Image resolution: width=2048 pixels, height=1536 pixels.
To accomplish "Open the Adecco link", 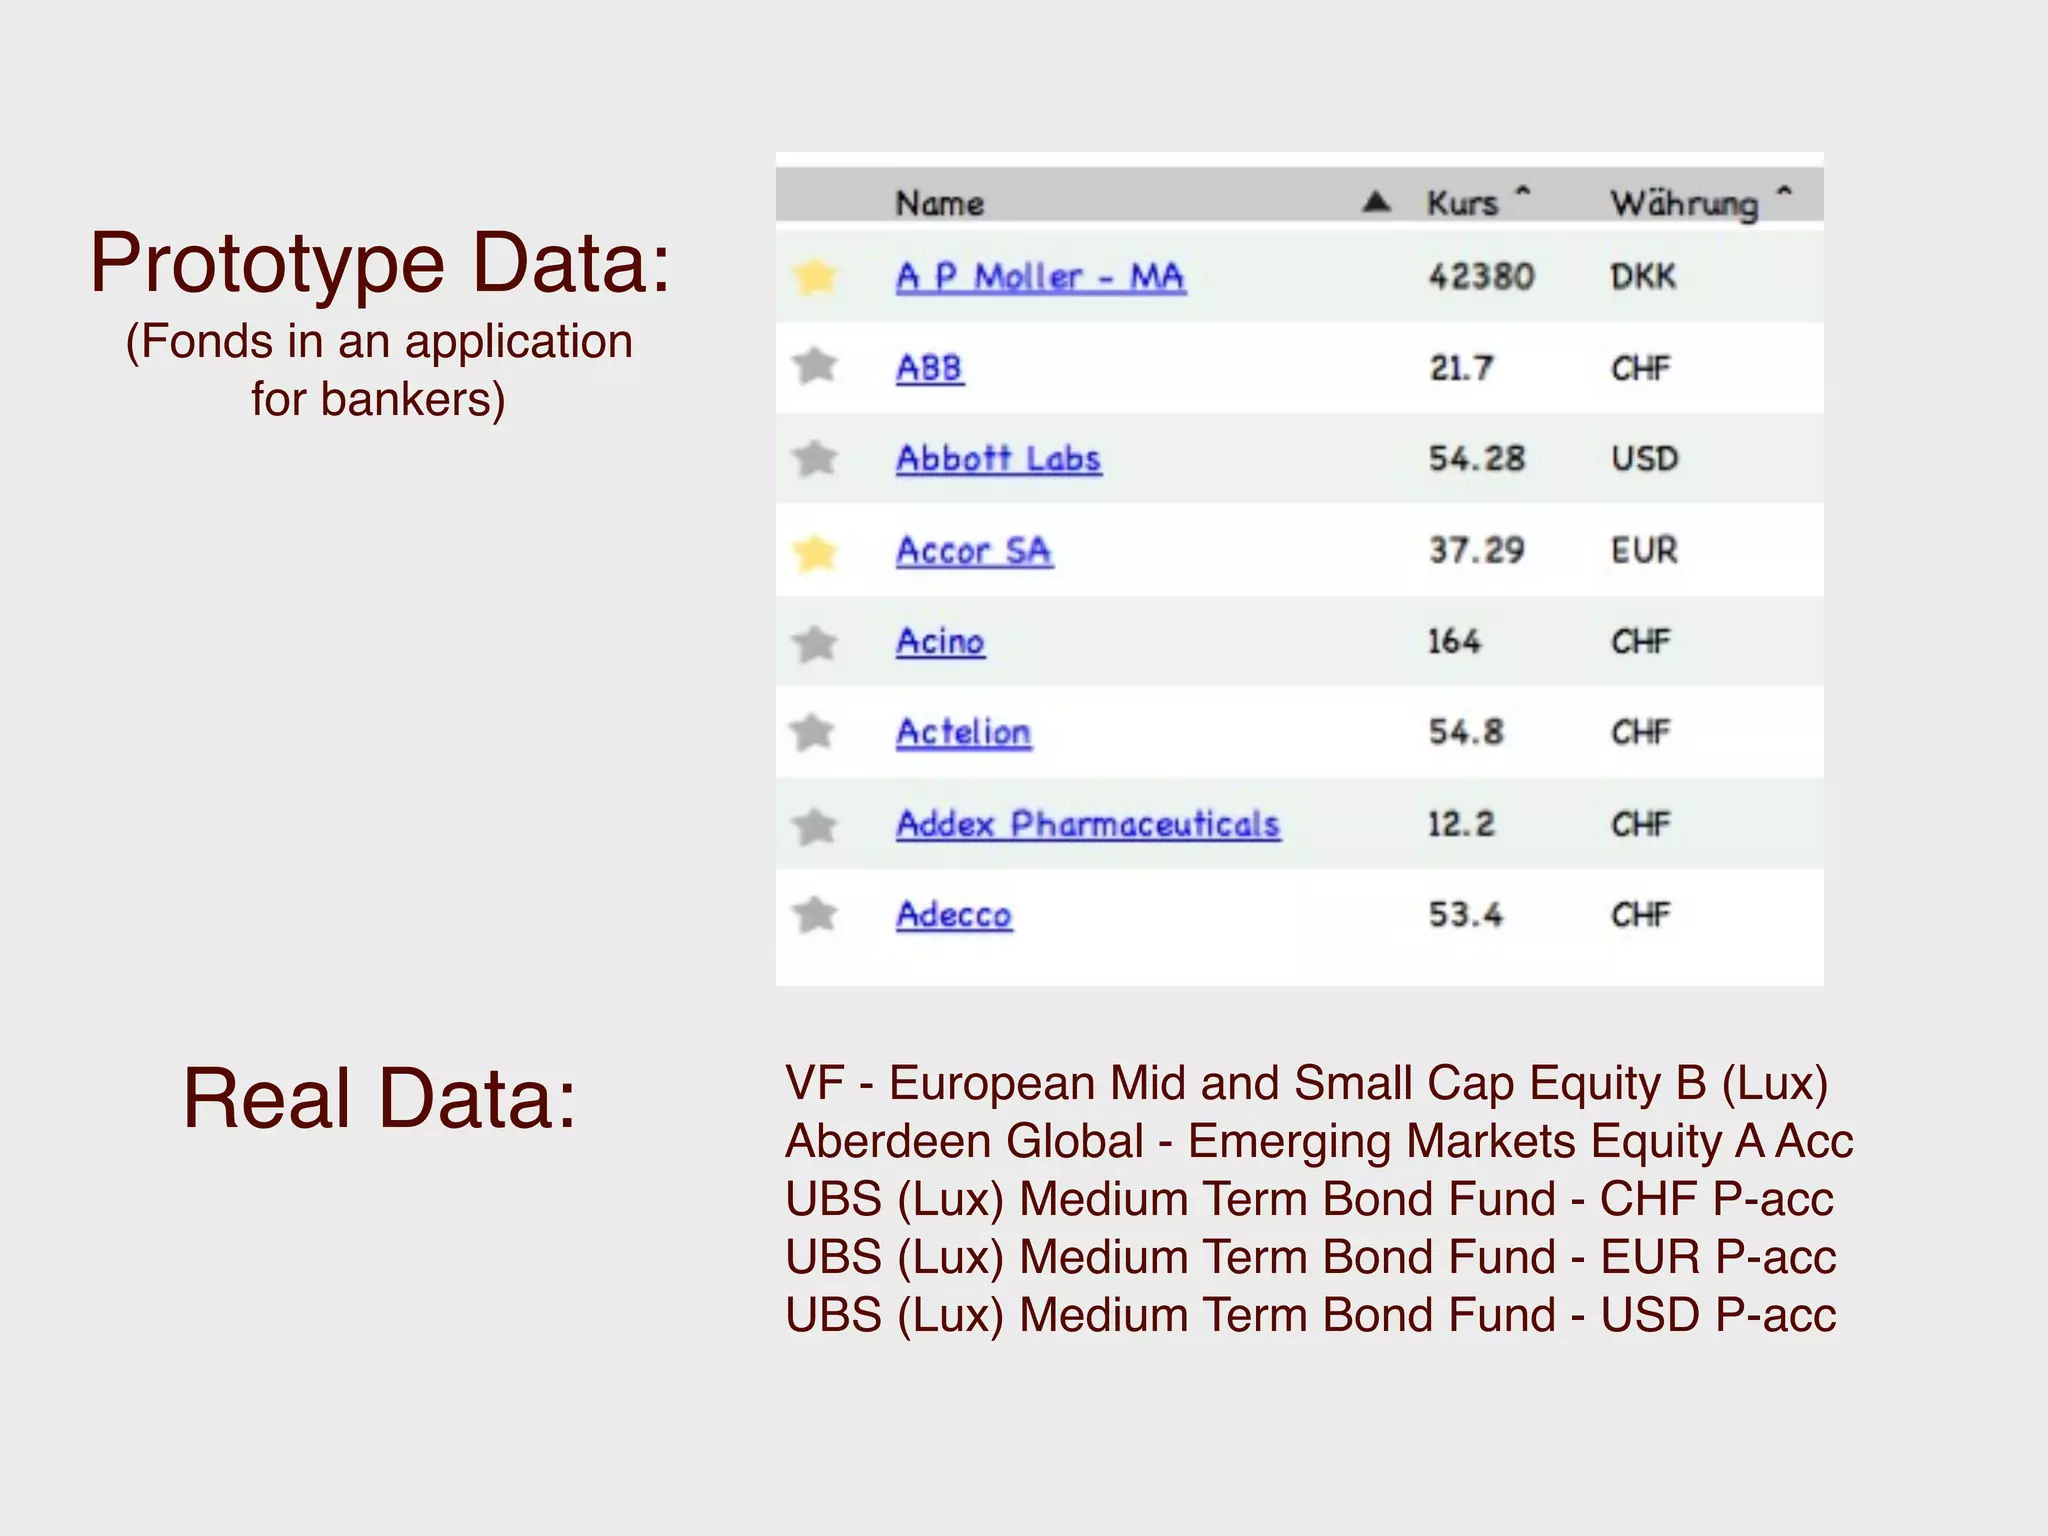I will 954,915.
